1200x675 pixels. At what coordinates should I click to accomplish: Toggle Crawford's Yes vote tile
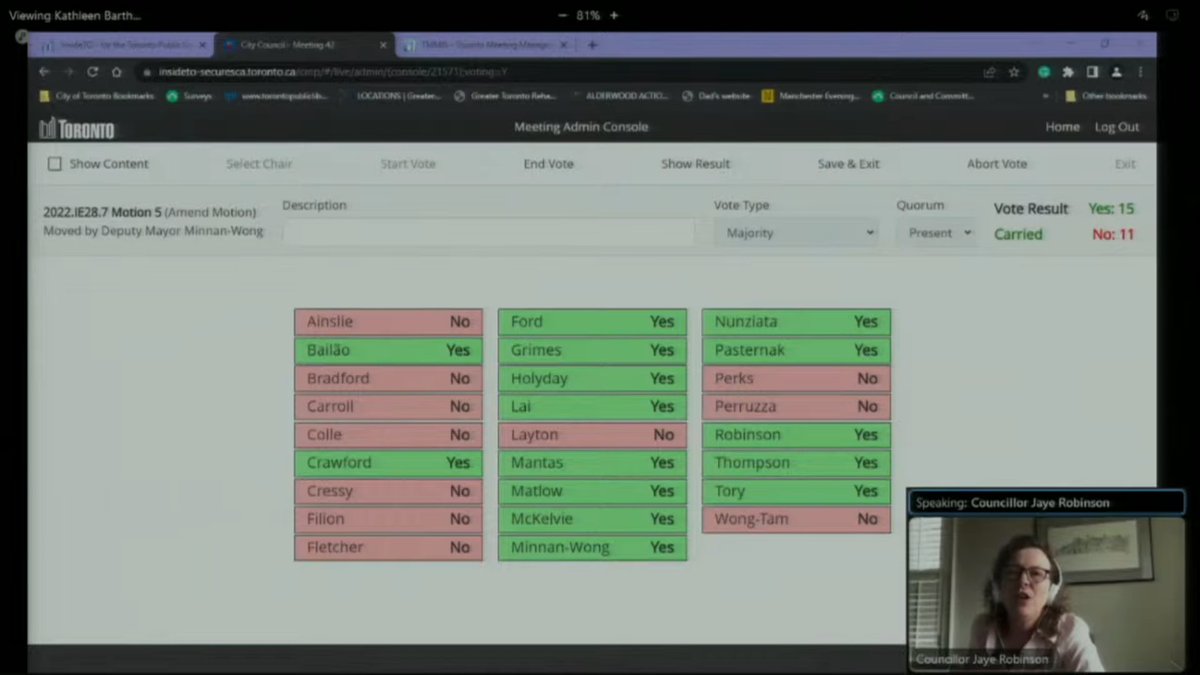point(388,463)
